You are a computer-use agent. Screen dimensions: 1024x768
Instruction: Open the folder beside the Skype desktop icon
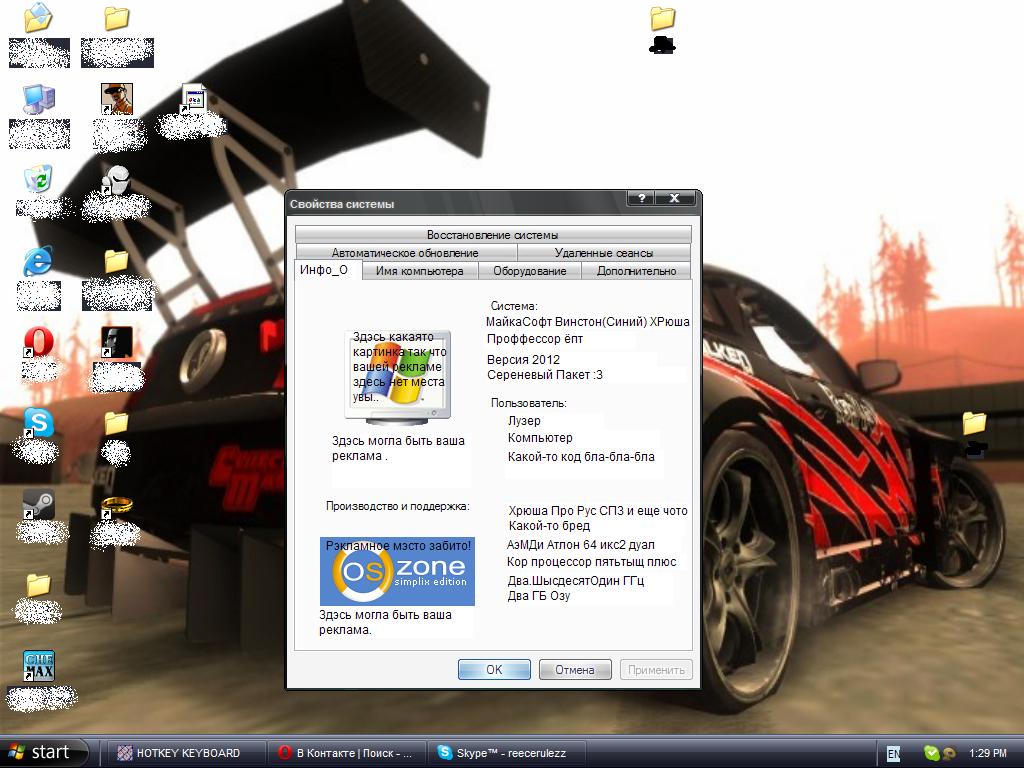(x=116, y=423)
